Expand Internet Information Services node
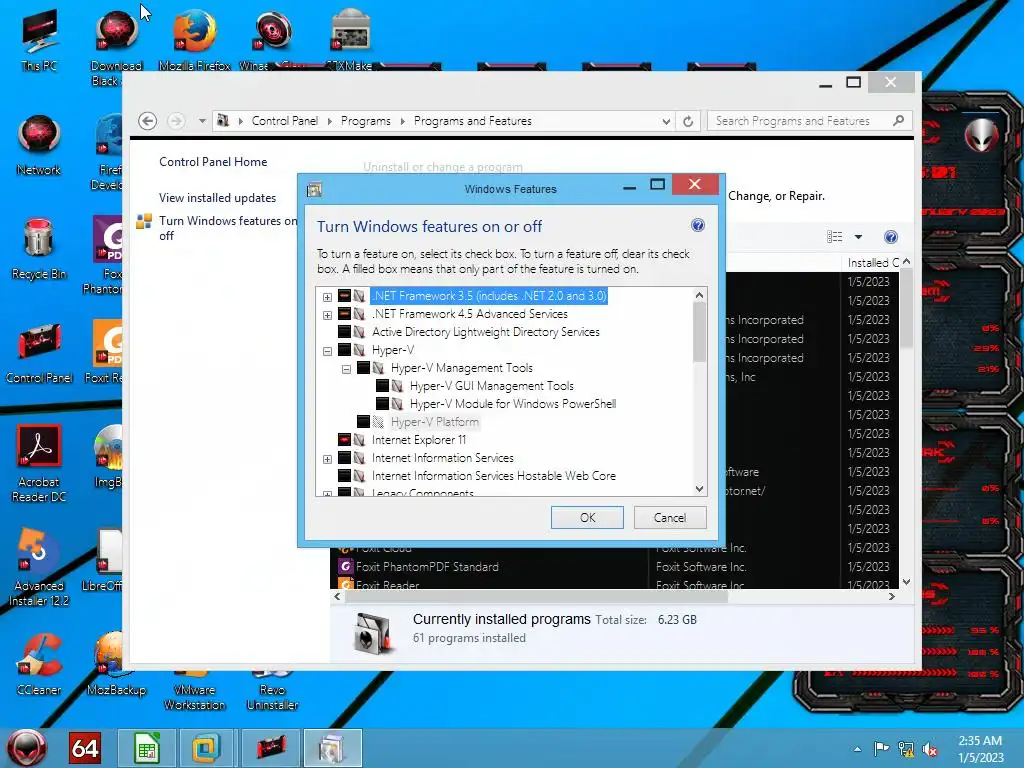1024x768 pixels. (x=327, y=459)
